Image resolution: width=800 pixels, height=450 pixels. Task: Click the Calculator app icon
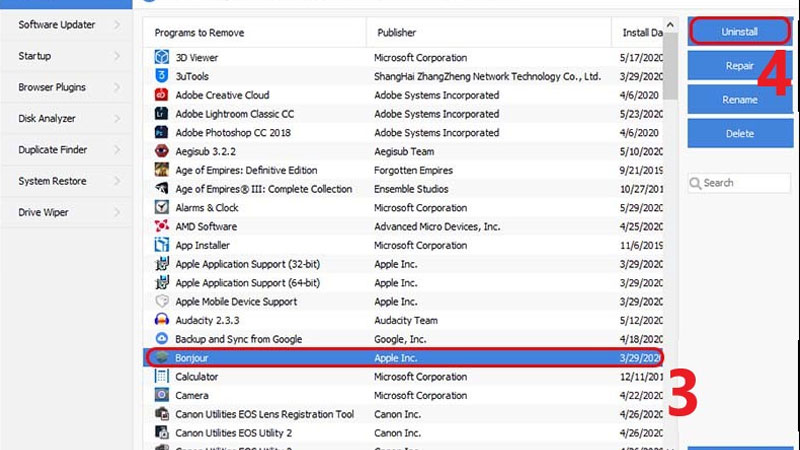[161, 377]
